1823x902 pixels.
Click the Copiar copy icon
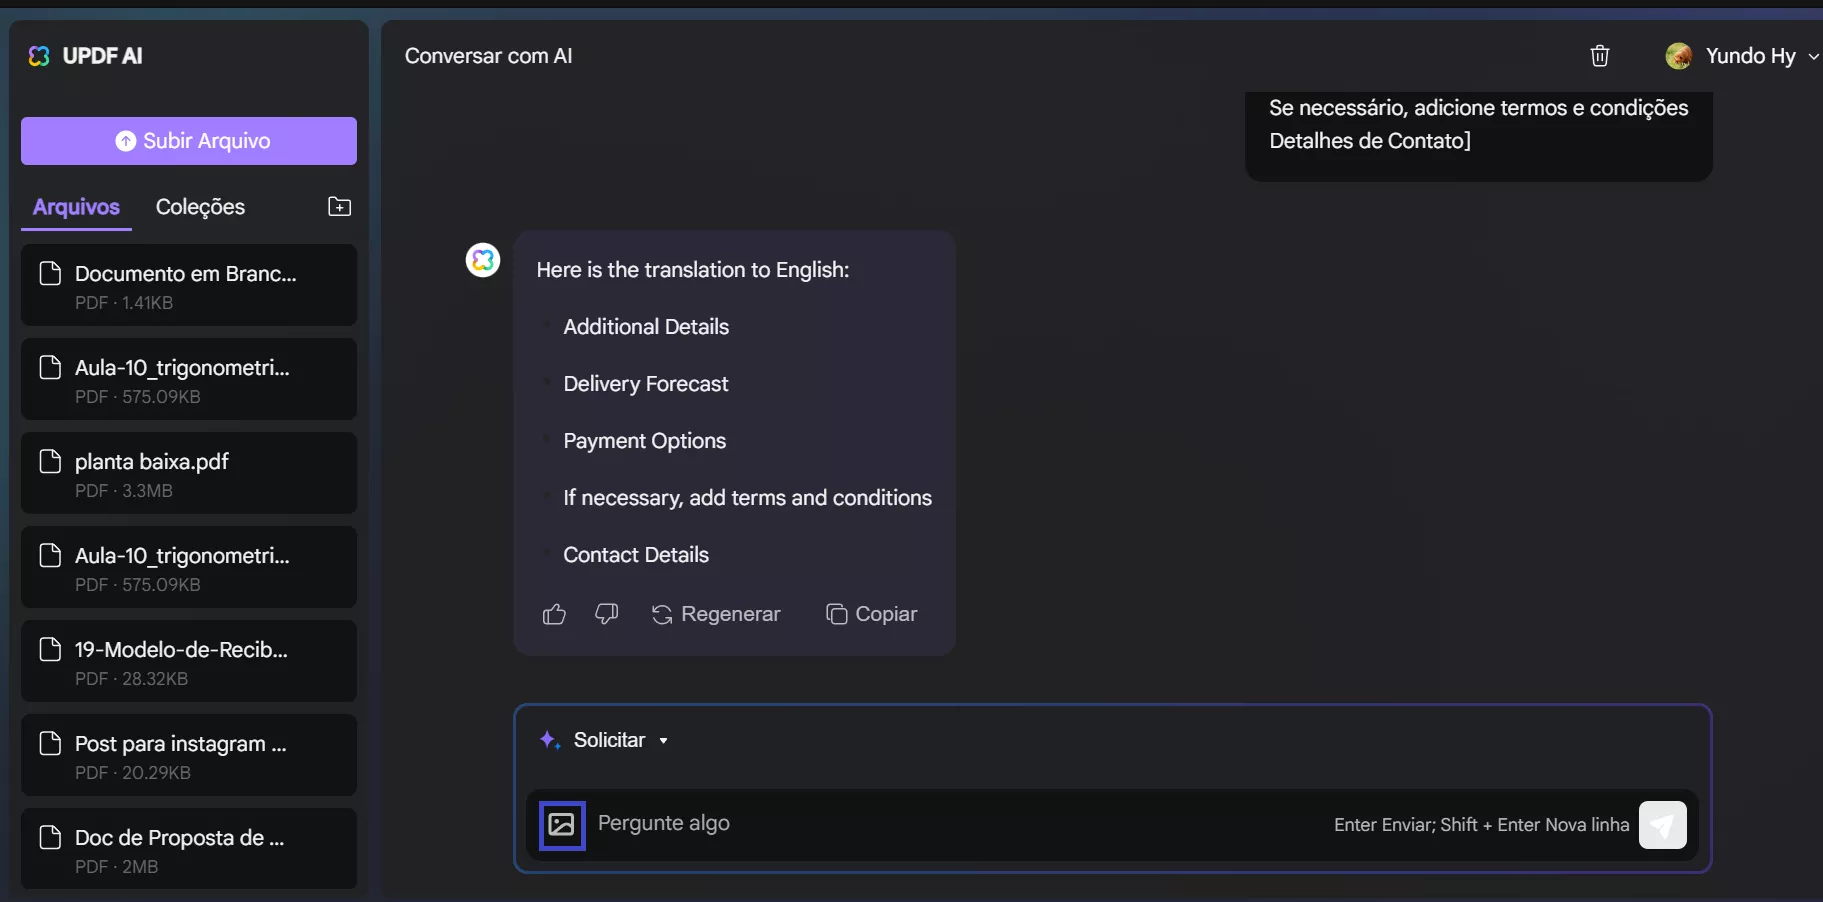pos(837,614)
